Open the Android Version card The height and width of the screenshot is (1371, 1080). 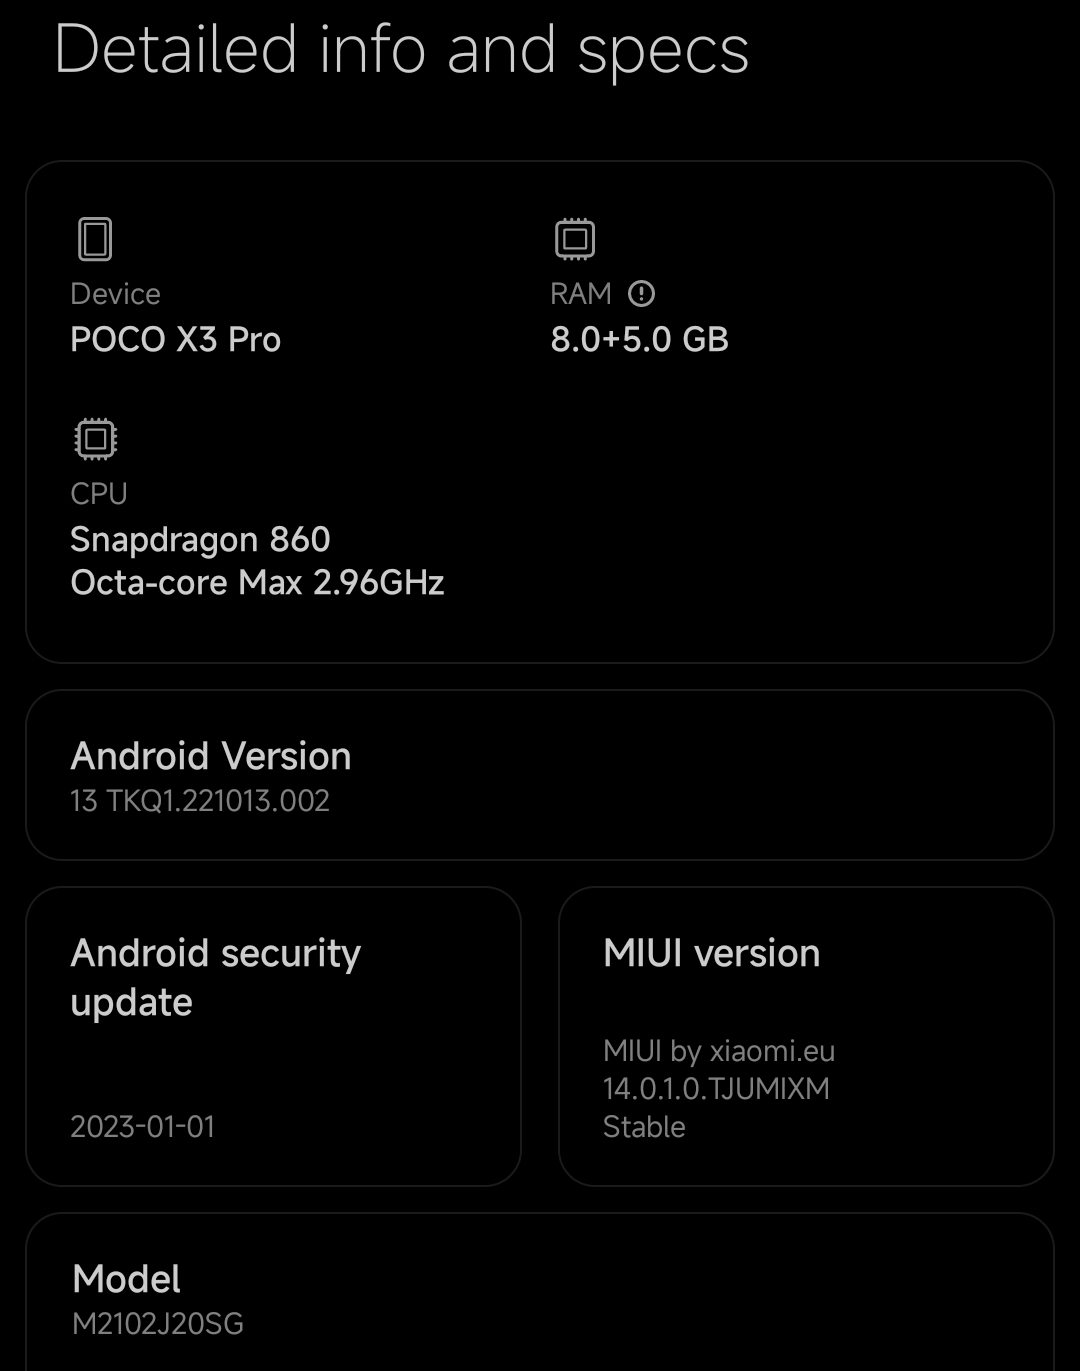[x=540, y=775]
